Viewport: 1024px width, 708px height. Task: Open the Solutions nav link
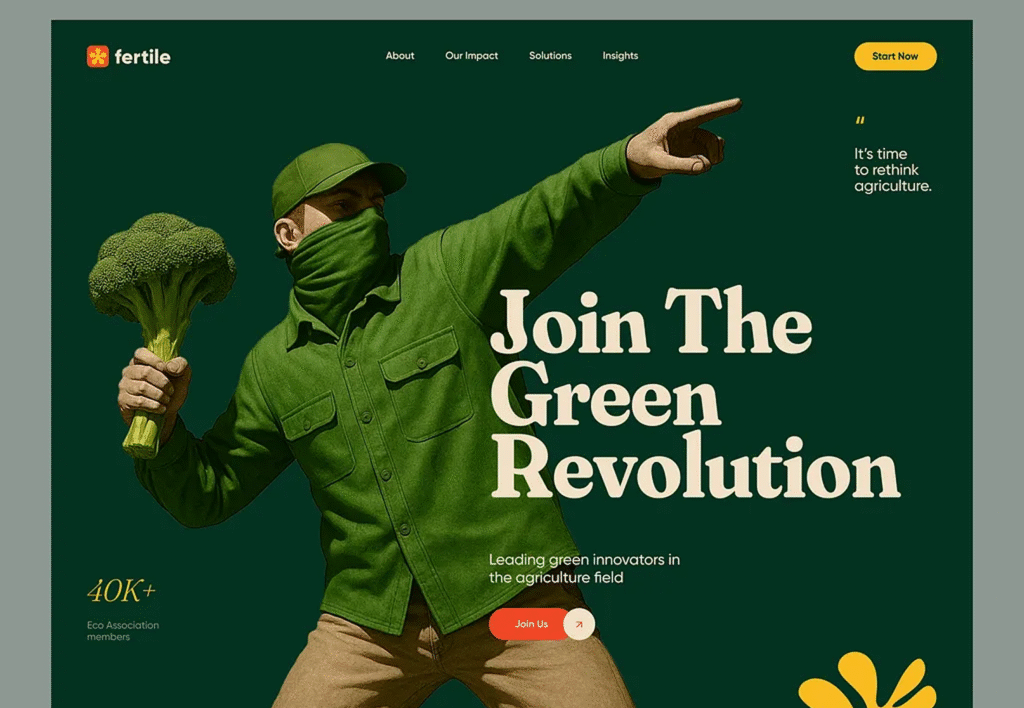pyautogui.click(x=550, y=56)
